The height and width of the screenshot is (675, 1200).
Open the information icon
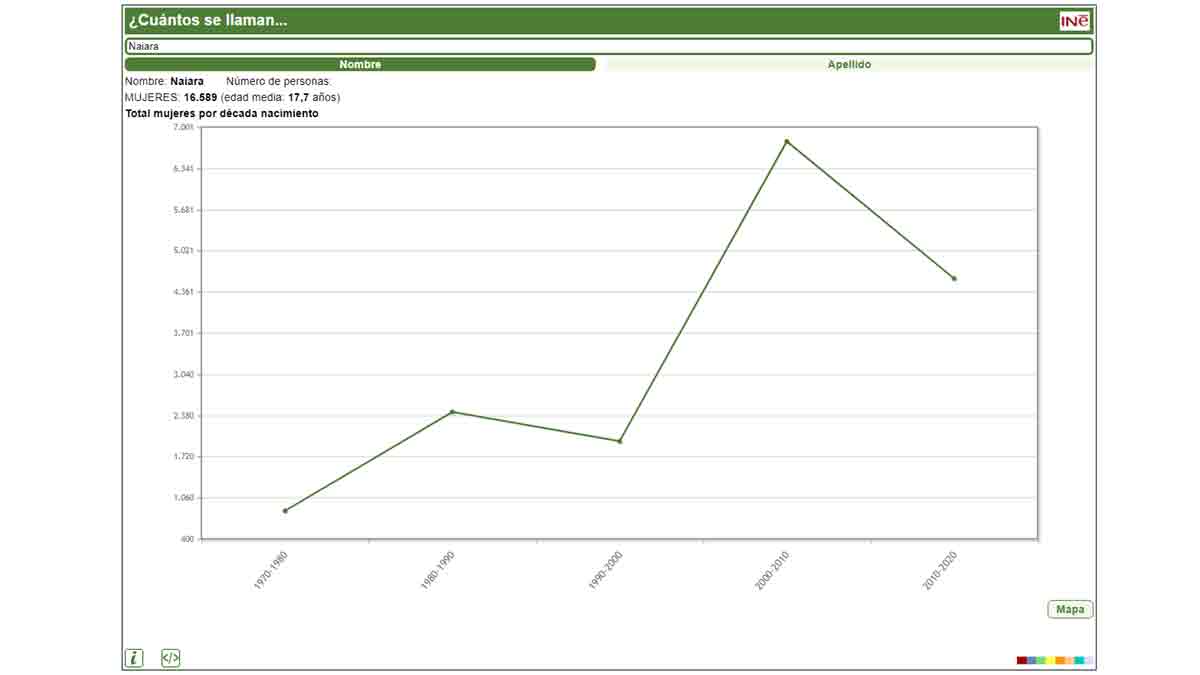coord(134,658)
